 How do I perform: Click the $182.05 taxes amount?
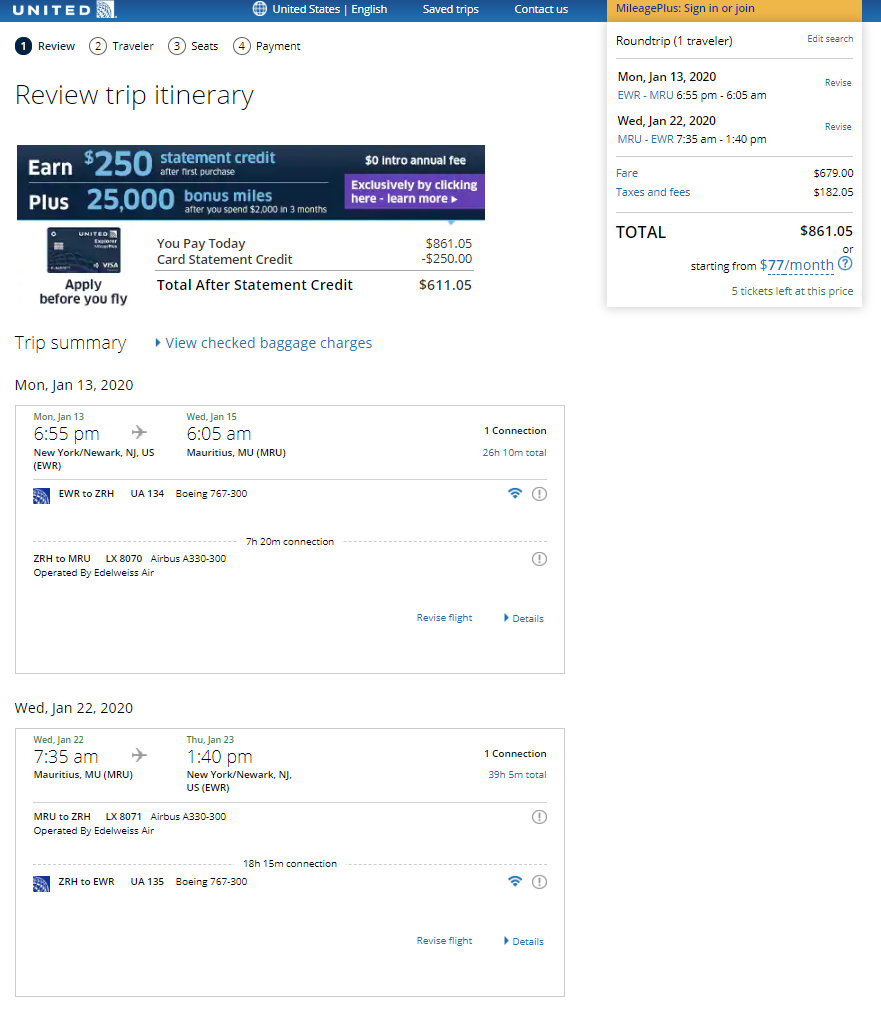click(833, 192)
